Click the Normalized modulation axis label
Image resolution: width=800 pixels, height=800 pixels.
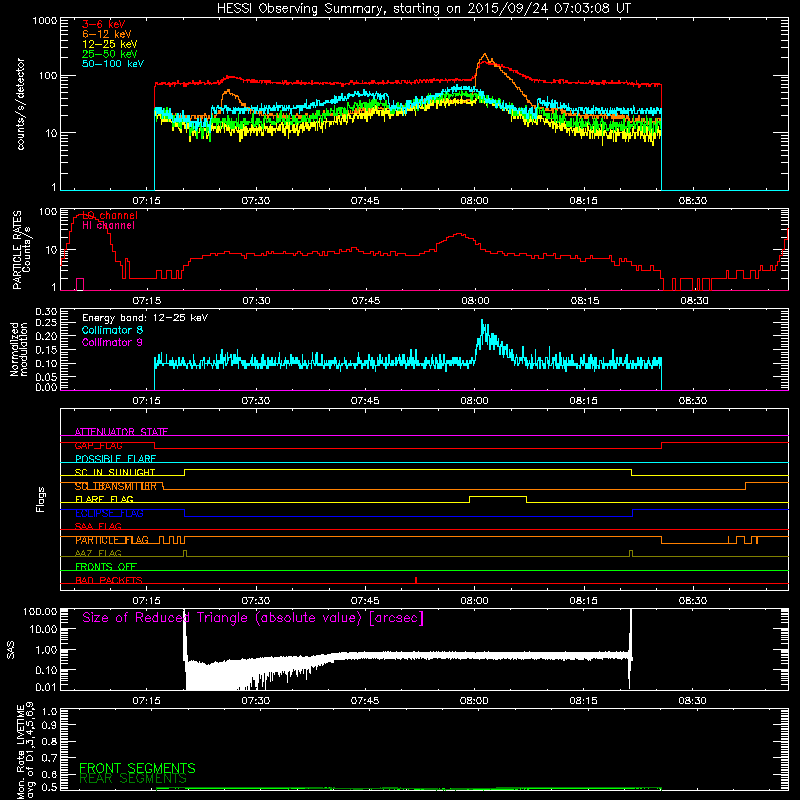click(19, 349)
